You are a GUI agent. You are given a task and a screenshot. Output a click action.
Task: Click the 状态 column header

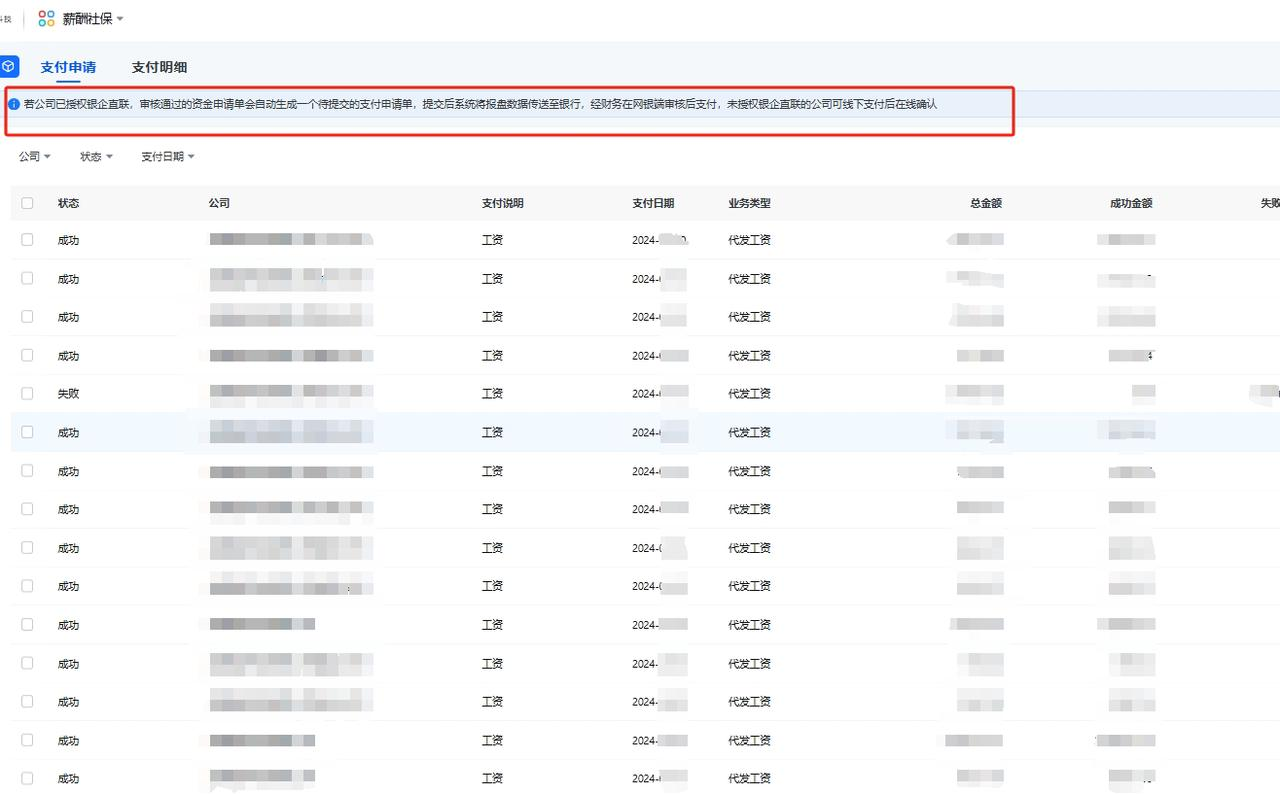(x=69, y=203)
